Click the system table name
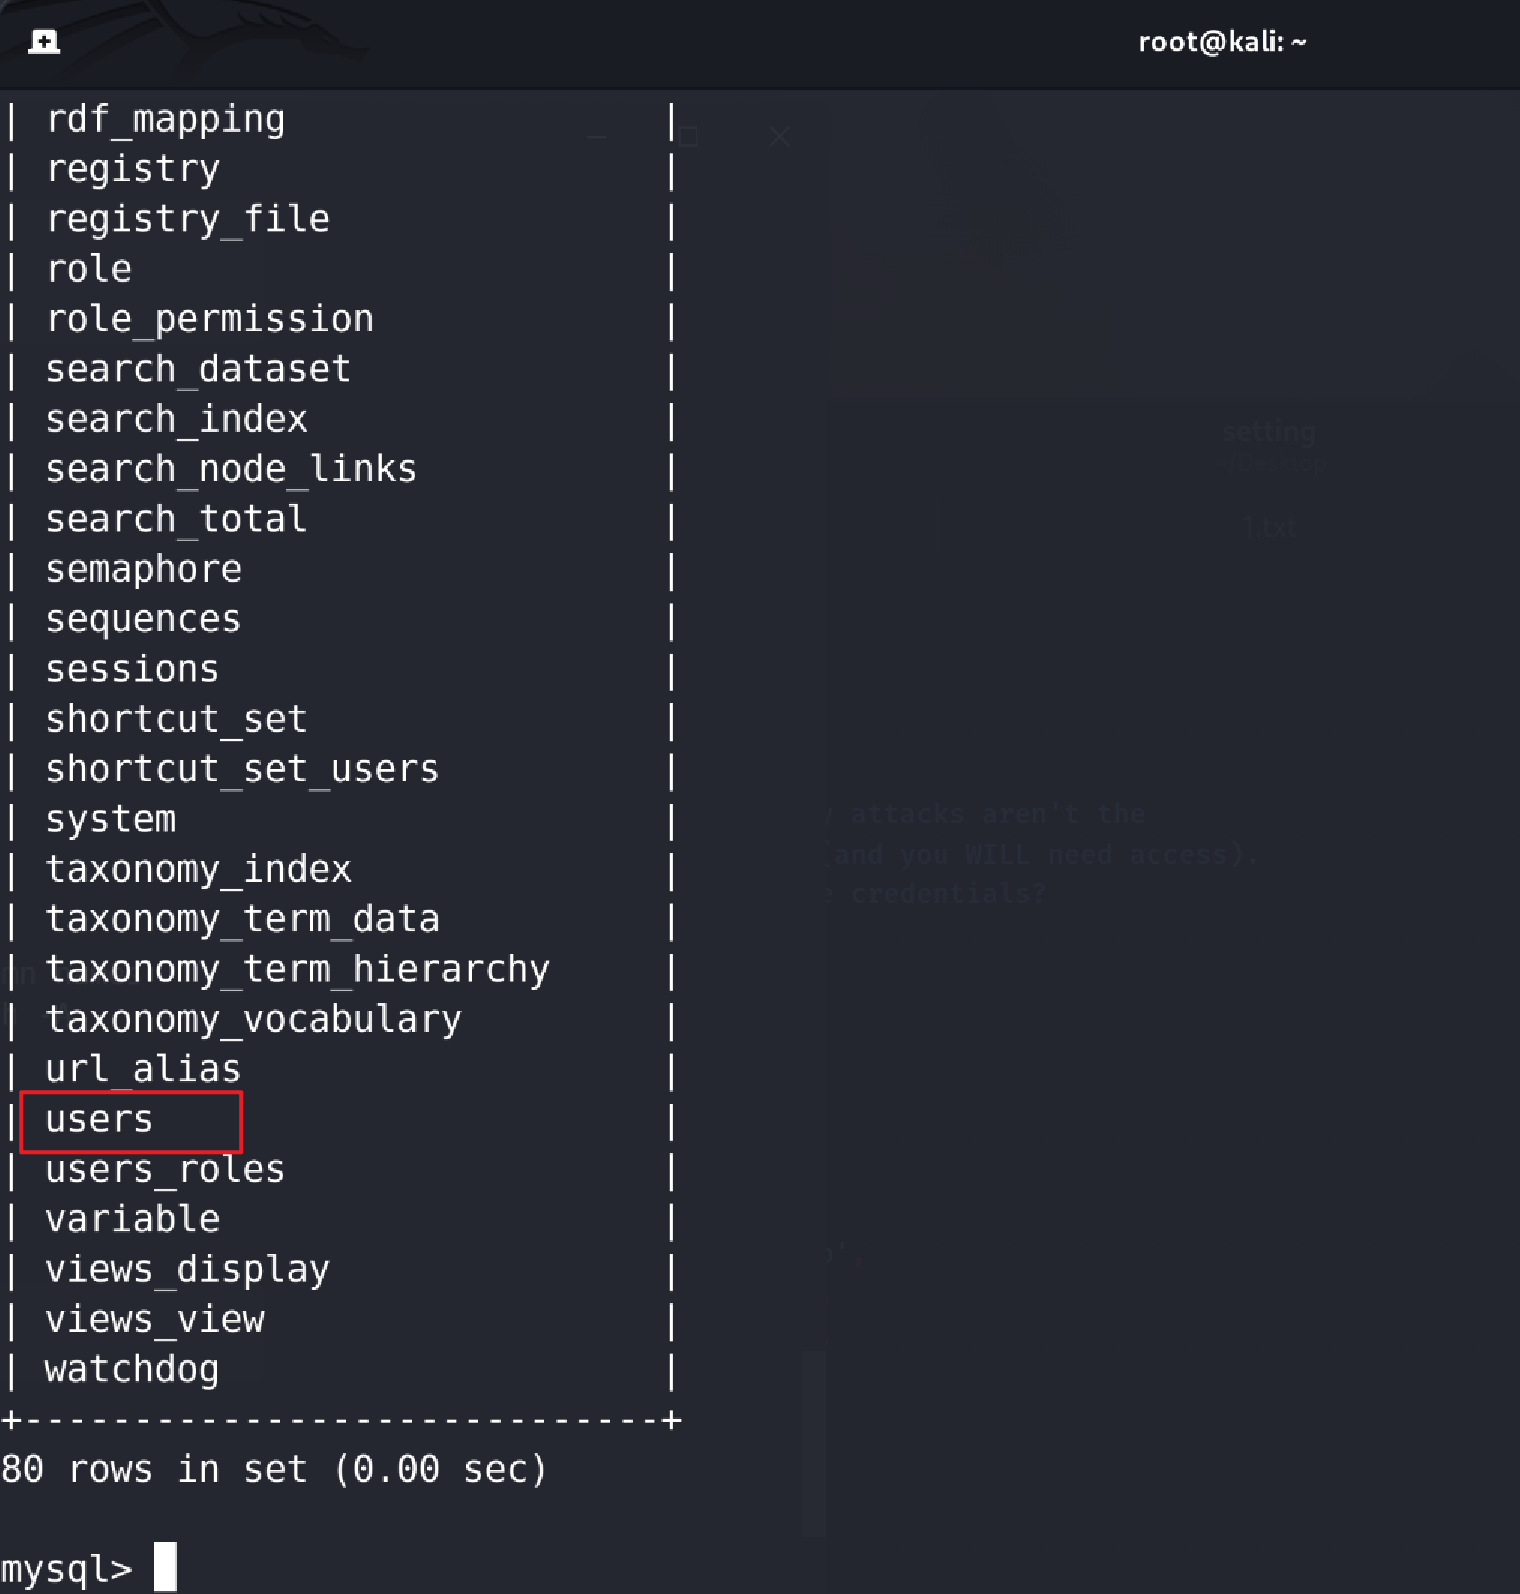Image resolution: width=1520 pixels, height=1594 pixels. click(x=111, y=819)
